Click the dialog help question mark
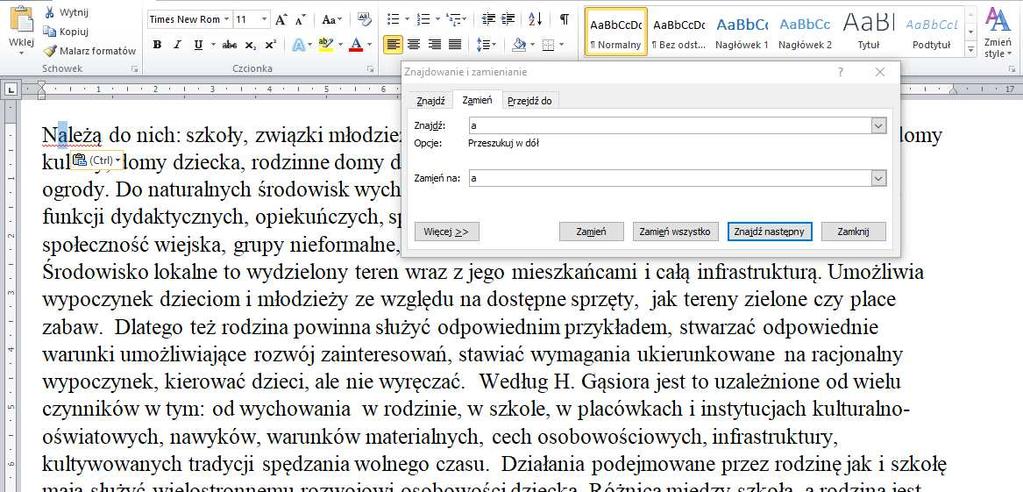Viewport: 1023px width, 492px height. point(840,72)
